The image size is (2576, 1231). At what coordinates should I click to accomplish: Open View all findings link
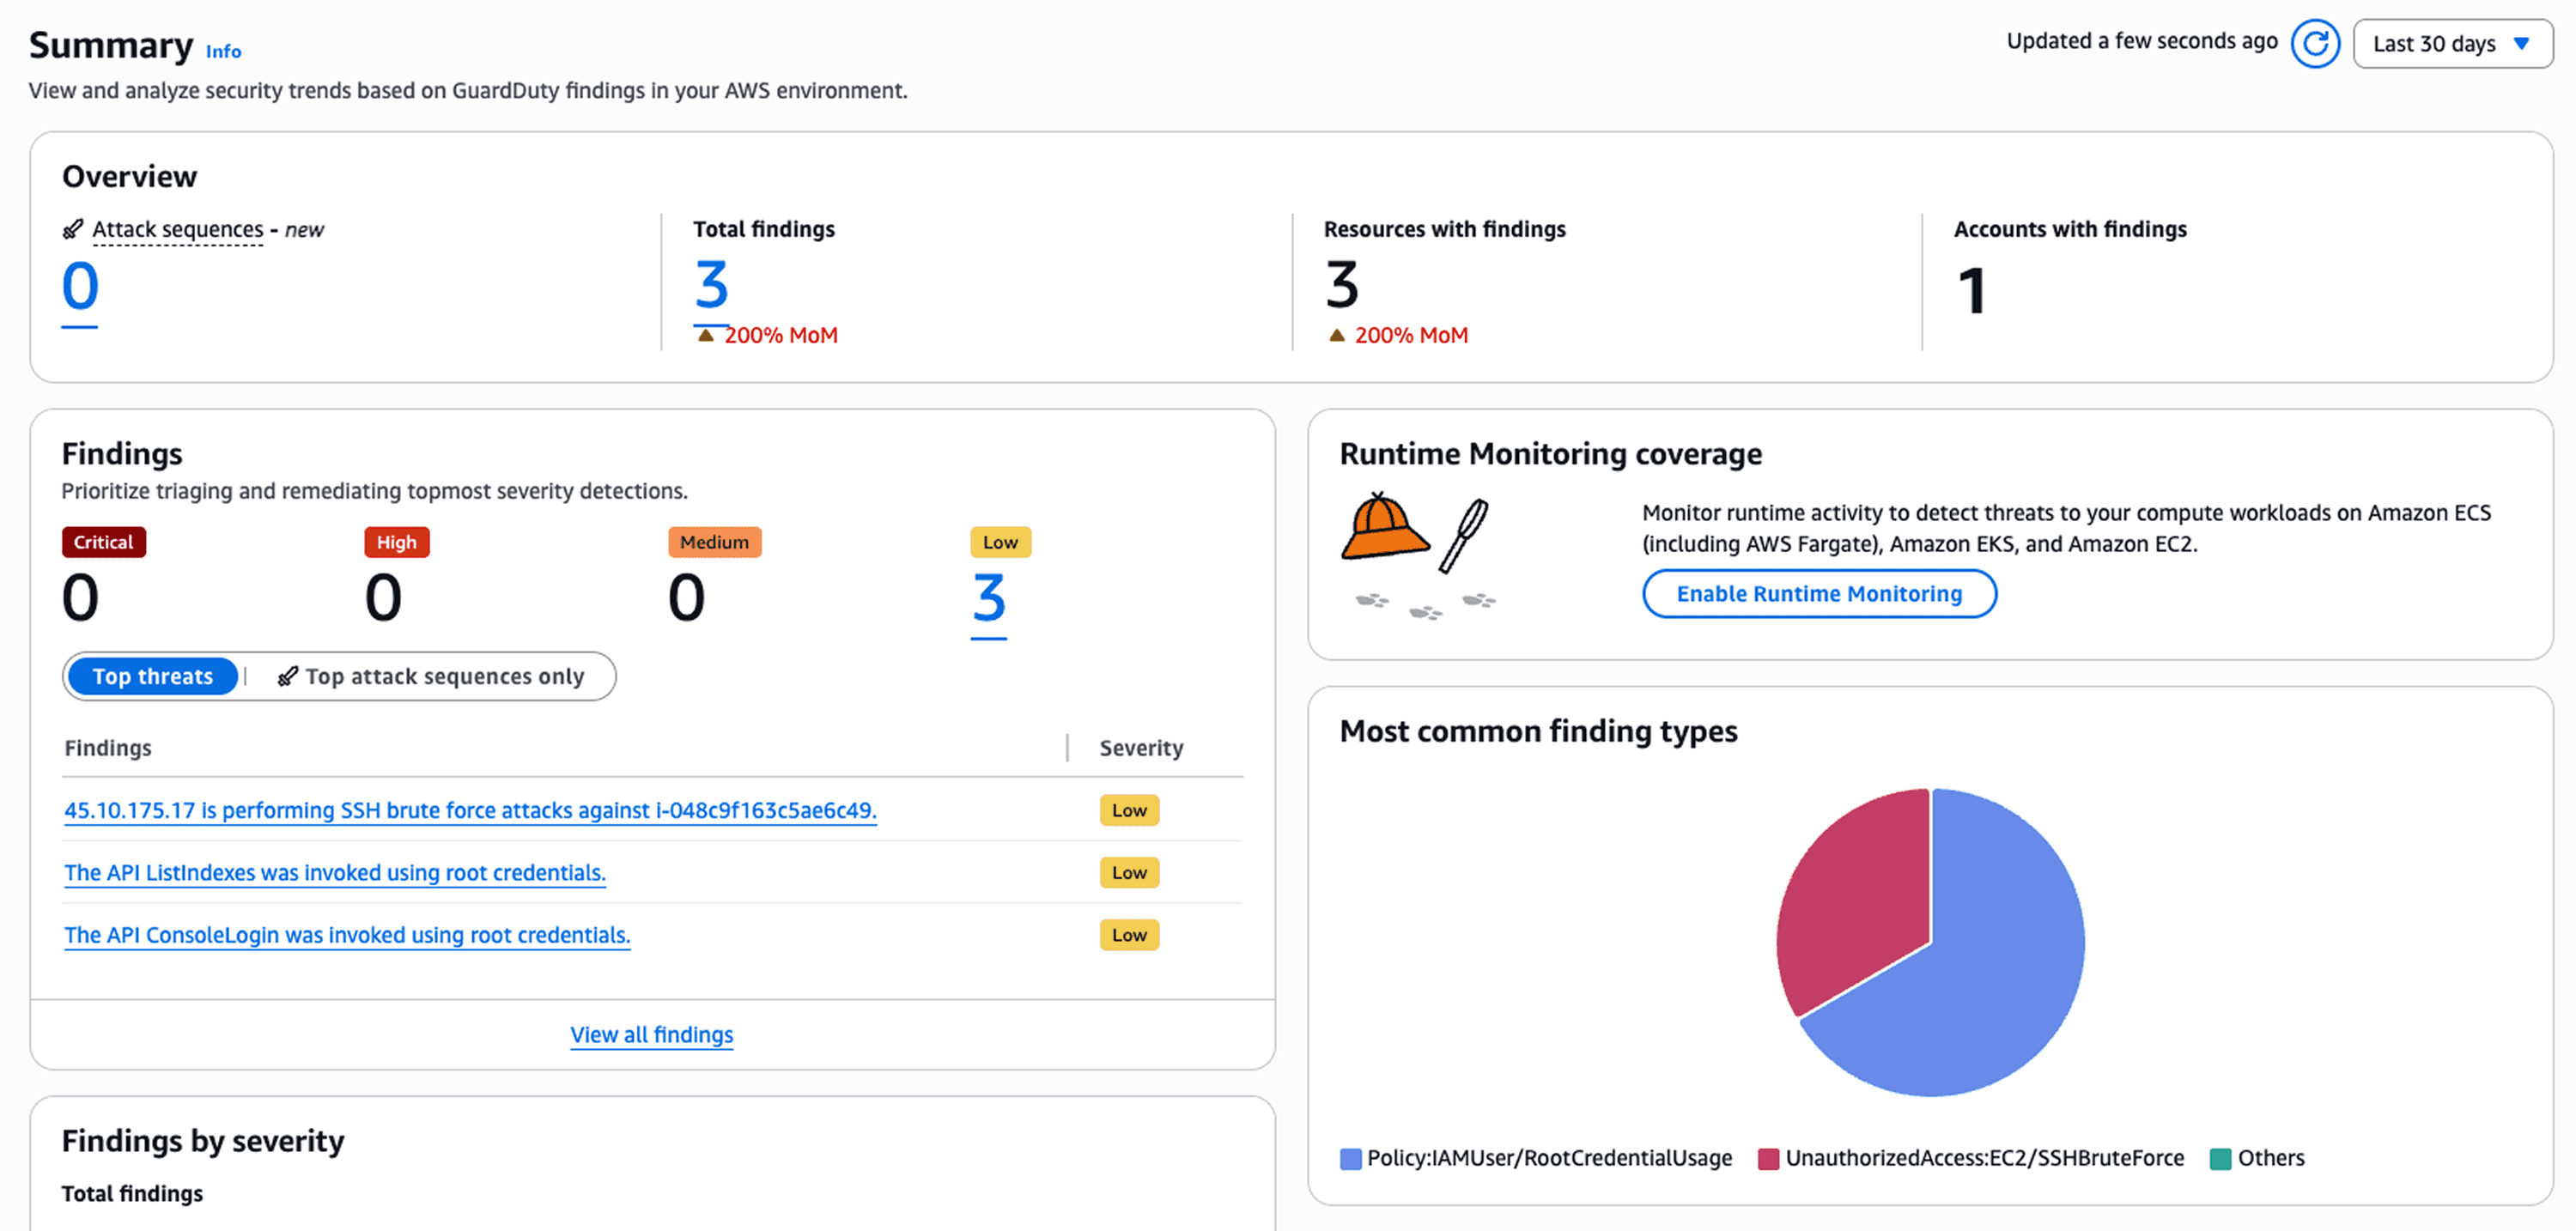651,1035
